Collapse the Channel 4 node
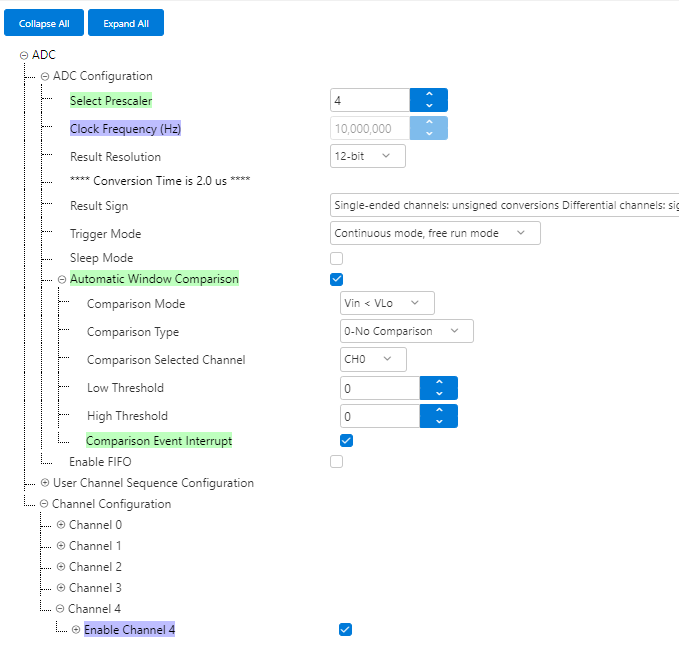Image resolution: width=679 pixels, height=659 pixels. pyautogui.click(x=61, y=609)
